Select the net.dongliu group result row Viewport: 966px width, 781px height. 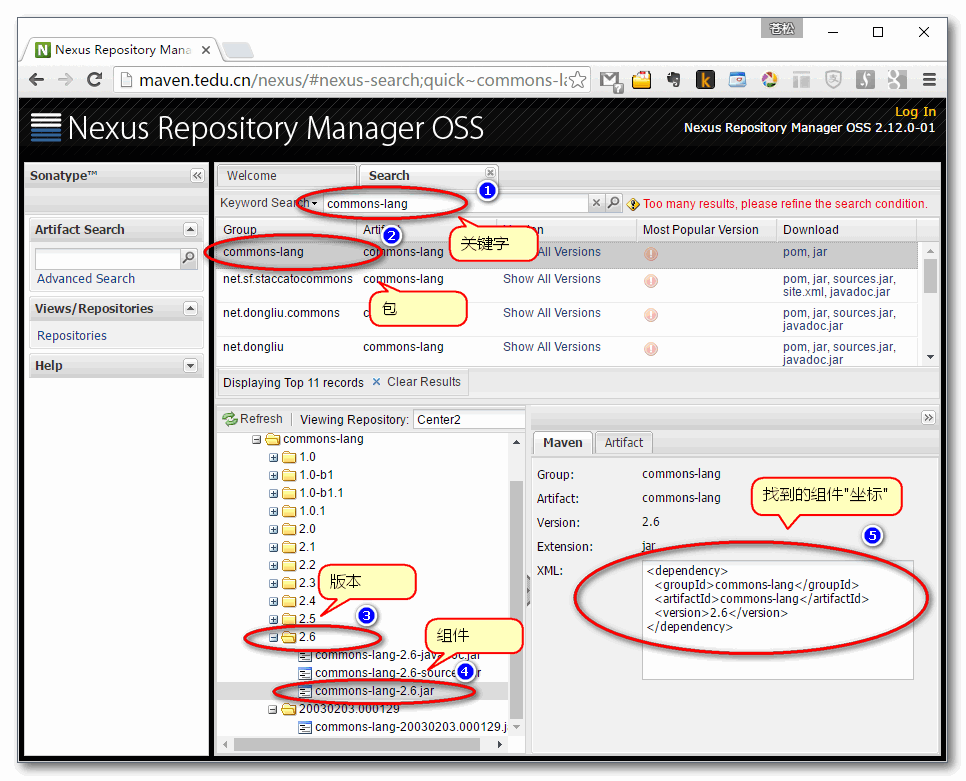coord(567,352)
